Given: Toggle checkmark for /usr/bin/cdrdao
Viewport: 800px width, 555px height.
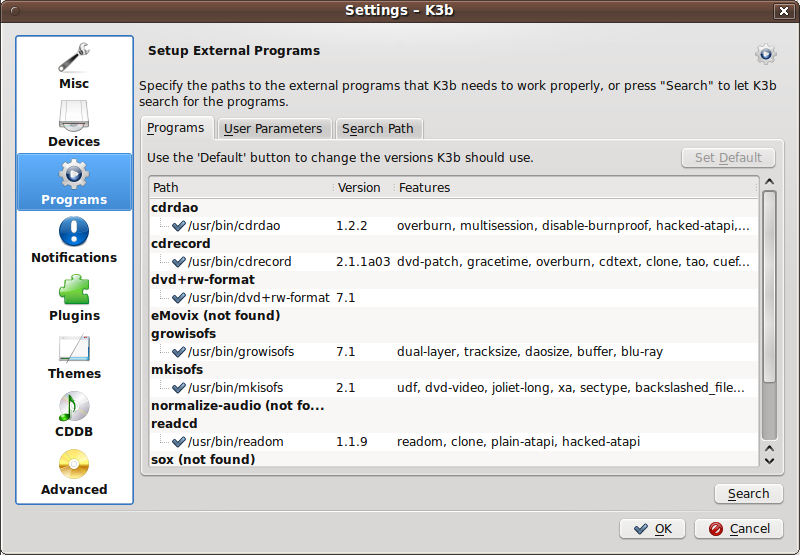Looking at the screenshot, I should 179,226.
